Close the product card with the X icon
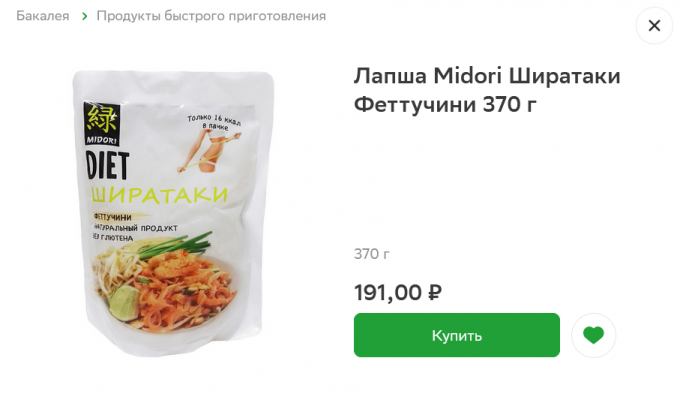Image resolution: width=680 pixels, height=406 pixels. pyautogui.click(x=654, y=26)
